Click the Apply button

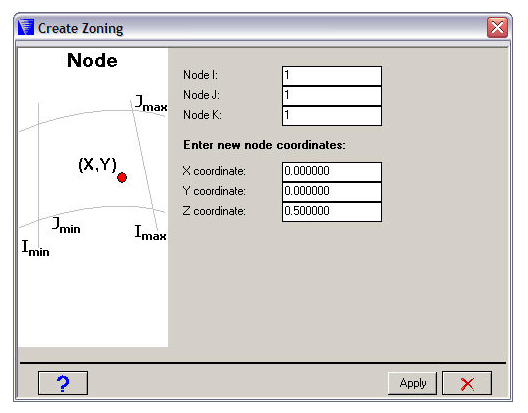pyautogui.click(x=412, y=383)
